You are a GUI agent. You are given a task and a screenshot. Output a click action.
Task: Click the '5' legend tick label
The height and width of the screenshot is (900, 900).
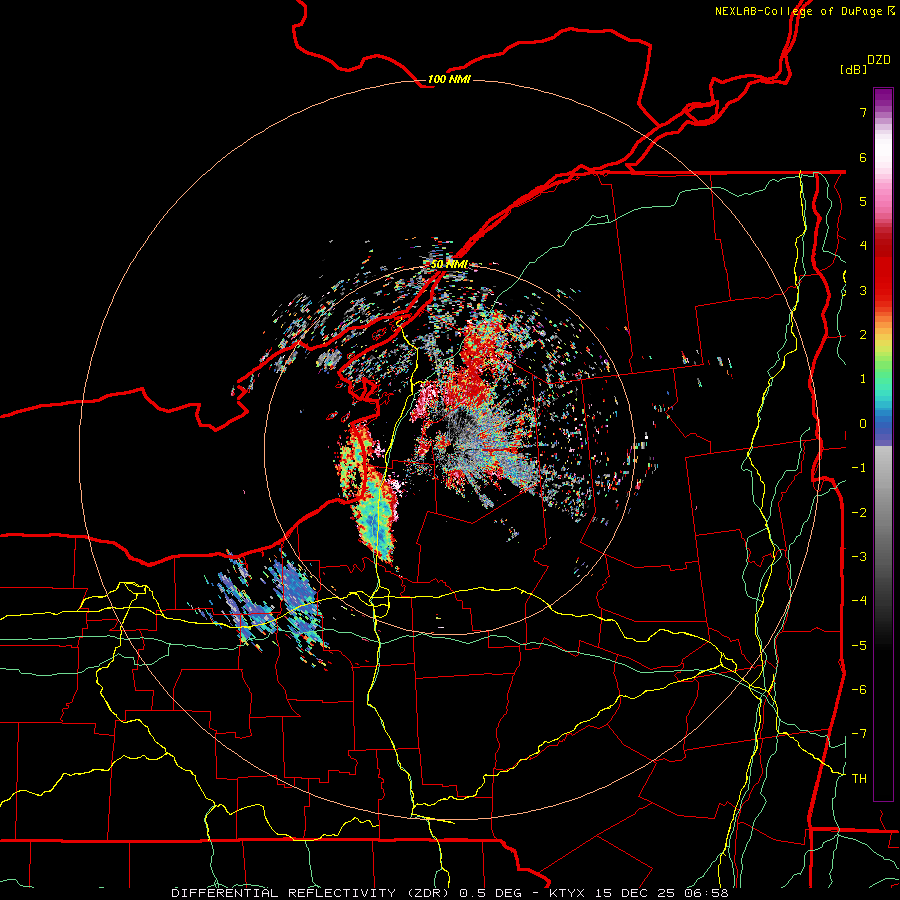tap(863, 201)
